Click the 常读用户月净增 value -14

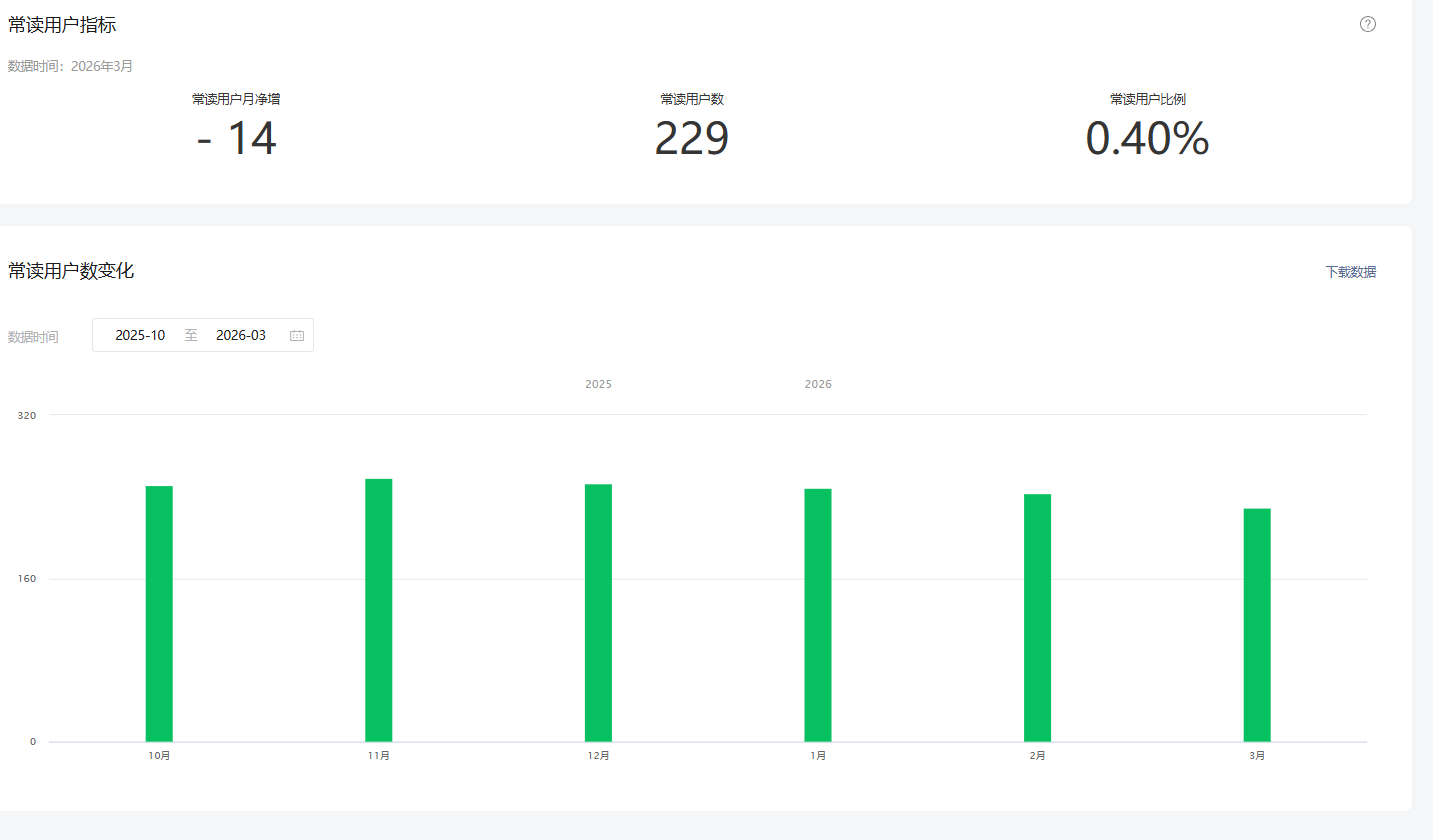(x=237, y=139)
